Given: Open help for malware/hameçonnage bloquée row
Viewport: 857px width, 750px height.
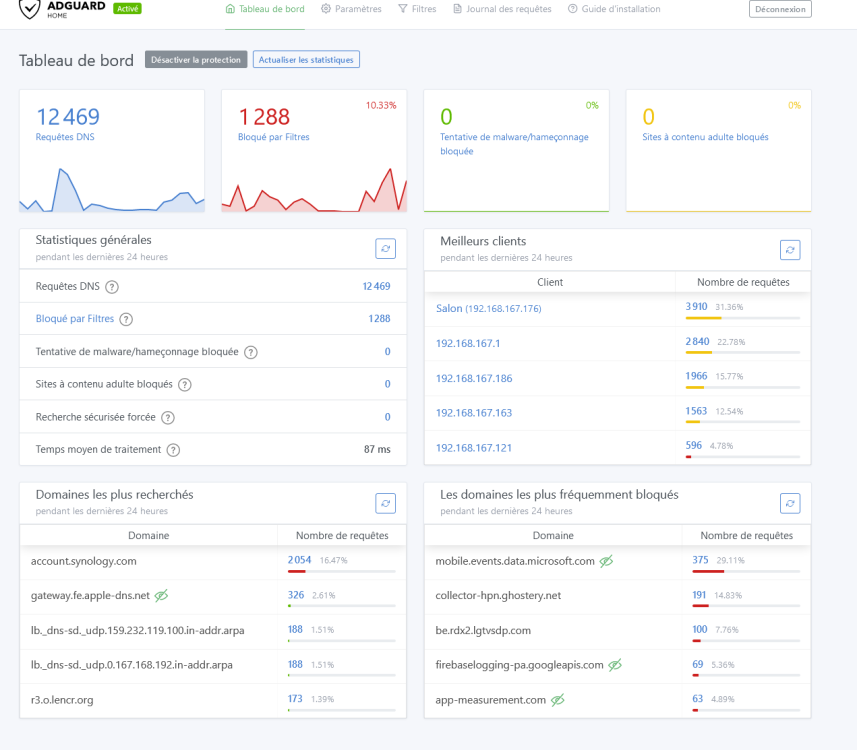Looking at the screenshot, I should tap(251, 352).
